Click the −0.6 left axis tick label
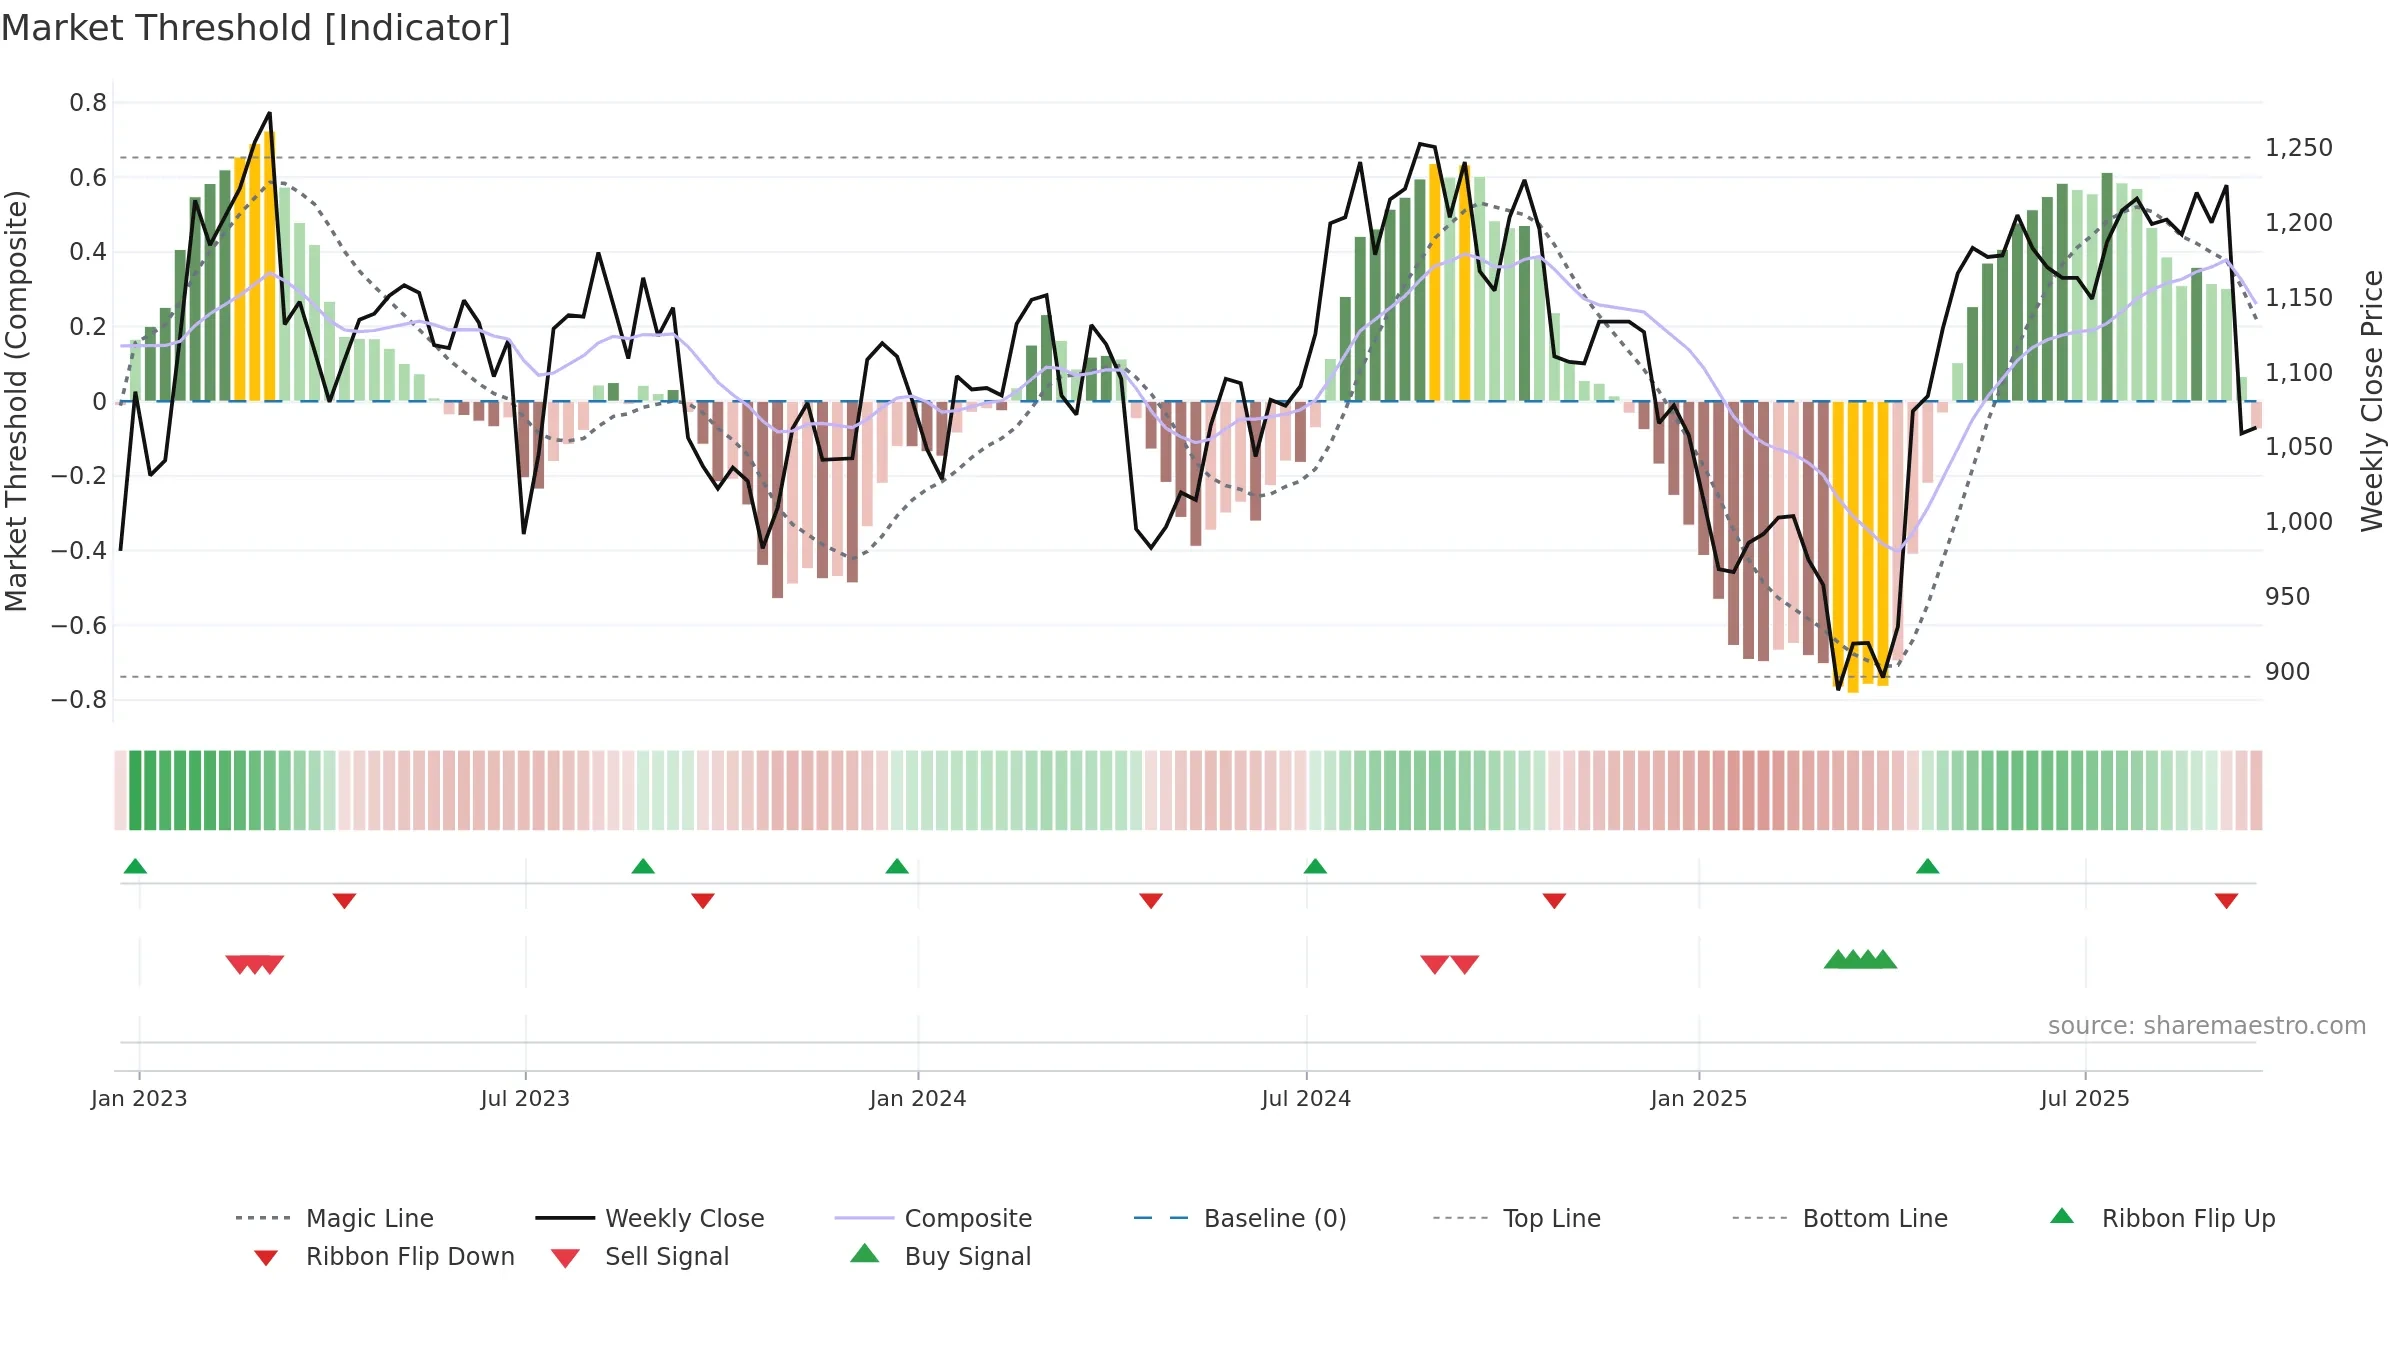Viewport: 2400px width, 1350px height. coord(79,626)
